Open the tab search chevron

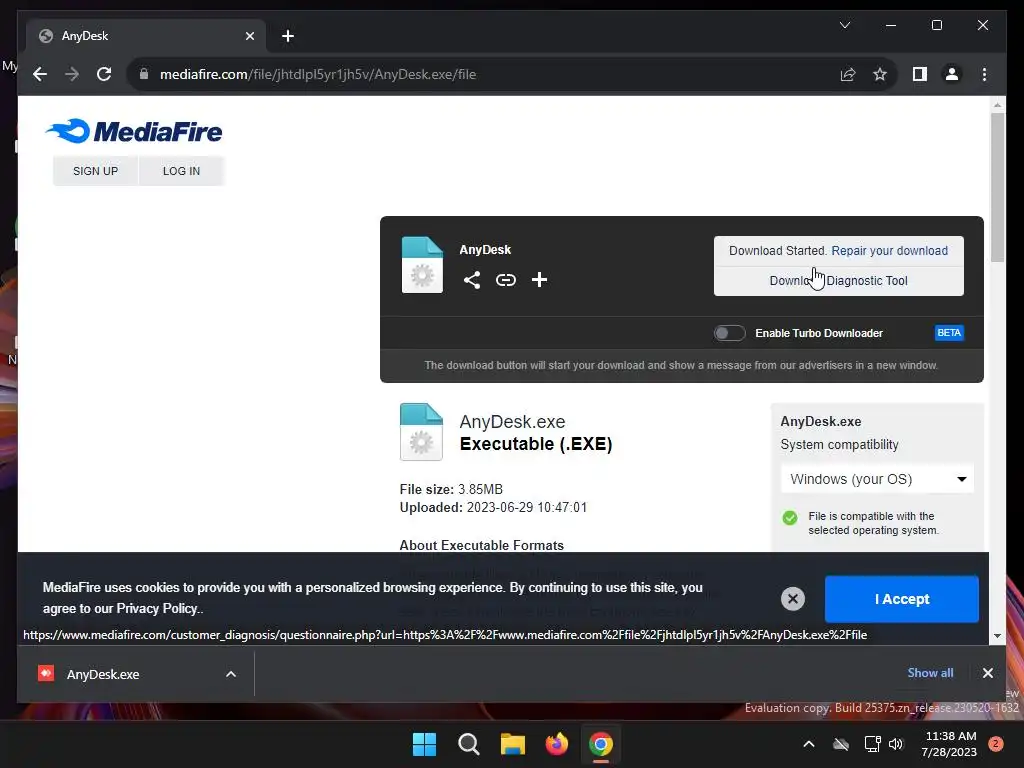844,25
